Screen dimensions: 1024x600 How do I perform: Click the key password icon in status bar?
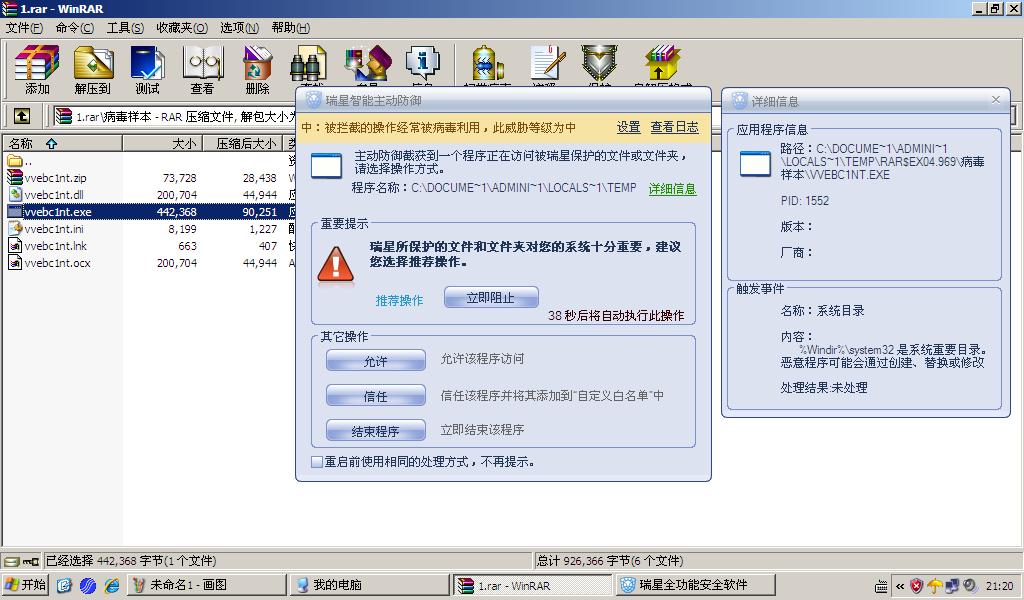(x=31, y=561)
